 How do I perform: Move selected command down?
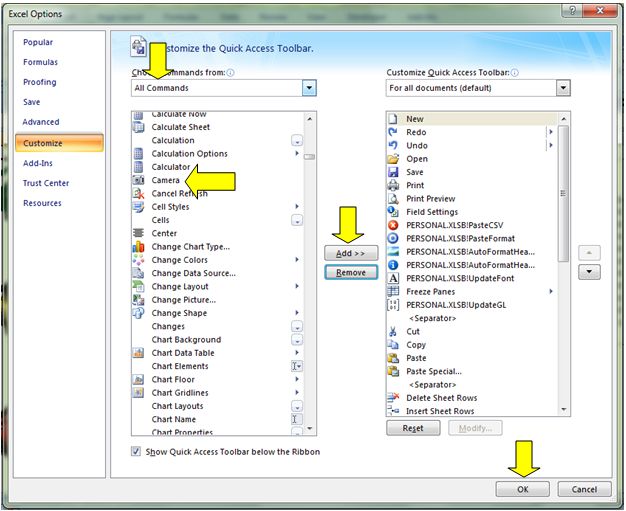[589, 272]
